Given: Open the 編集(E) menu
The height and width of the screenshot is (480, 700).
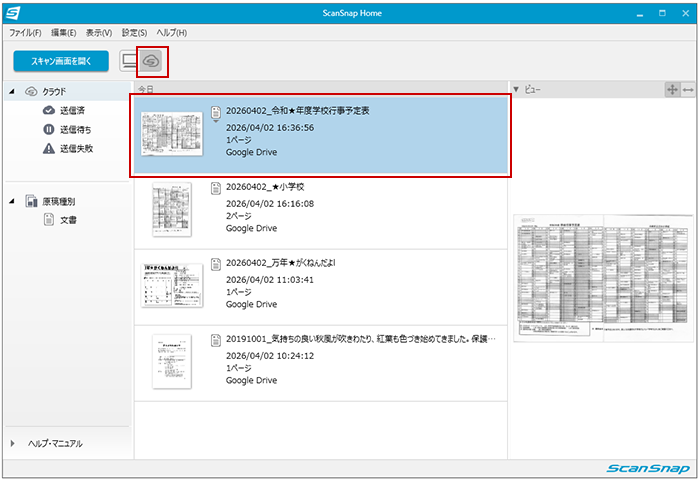Looking at the screenshot, I should [x=63, y=33].
